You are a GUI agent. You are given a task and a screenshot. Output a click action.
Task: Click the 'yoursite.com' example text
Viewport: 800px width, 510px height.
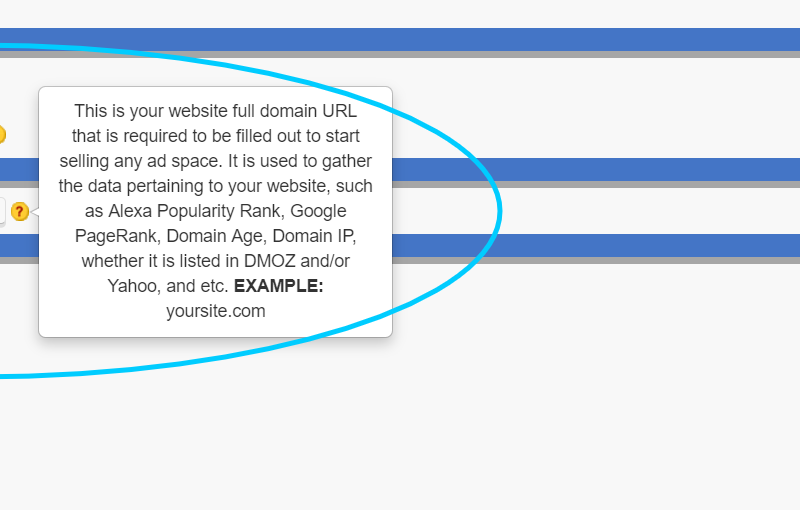click(x=215, y=311)
